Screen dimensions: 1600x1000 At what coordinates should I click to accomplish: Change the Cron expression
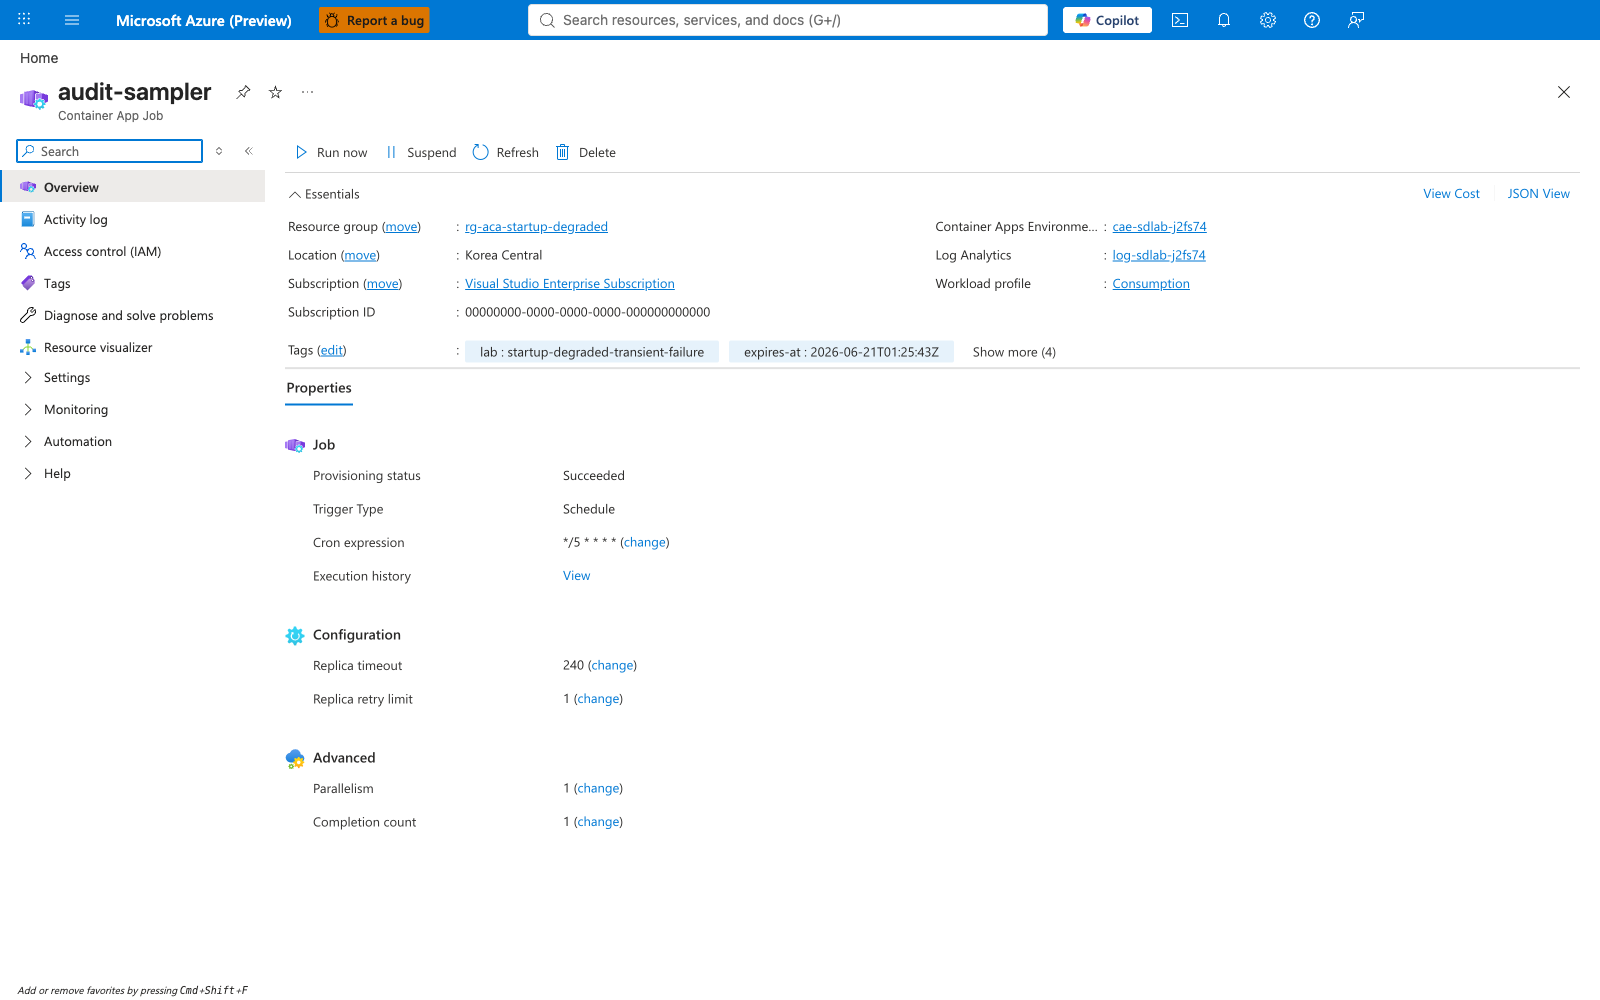645,542
